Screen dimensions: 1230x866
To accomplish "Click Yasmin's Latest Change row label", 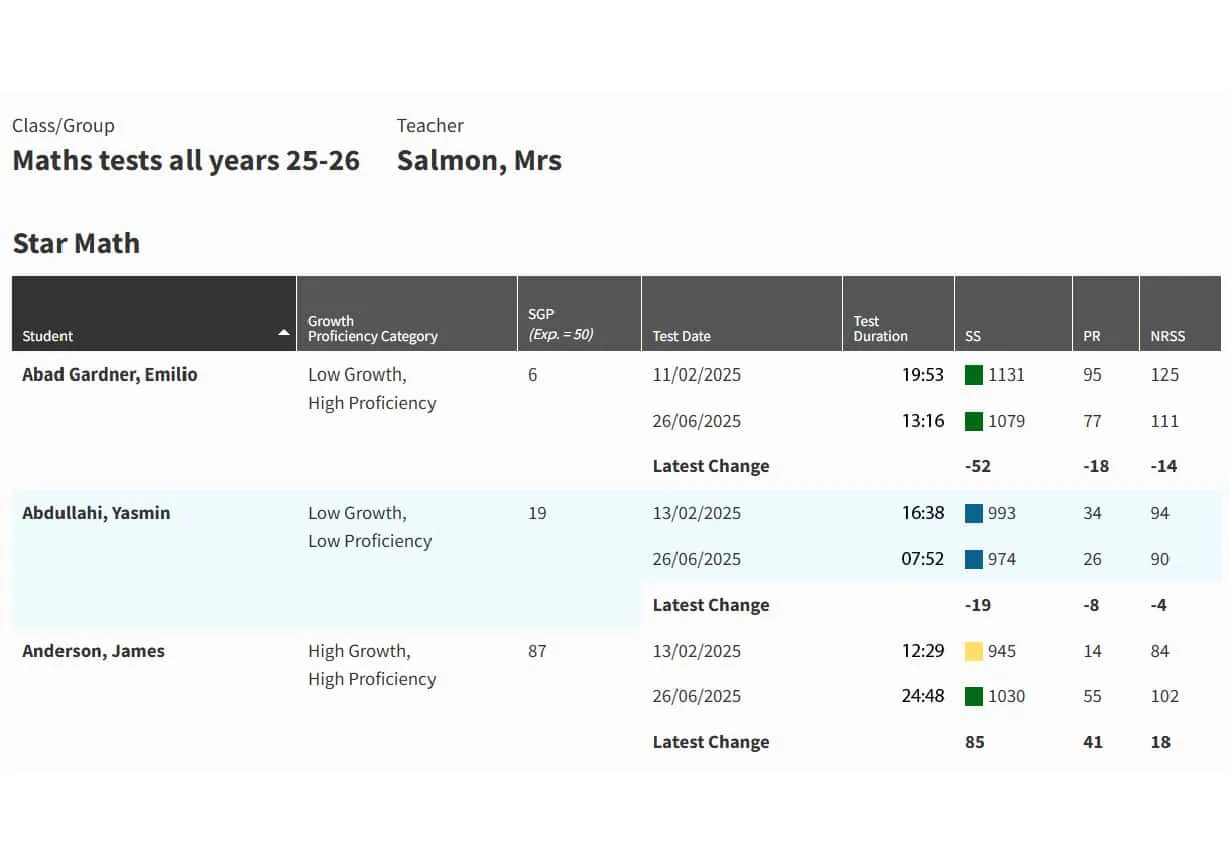I will pos(711,605).
